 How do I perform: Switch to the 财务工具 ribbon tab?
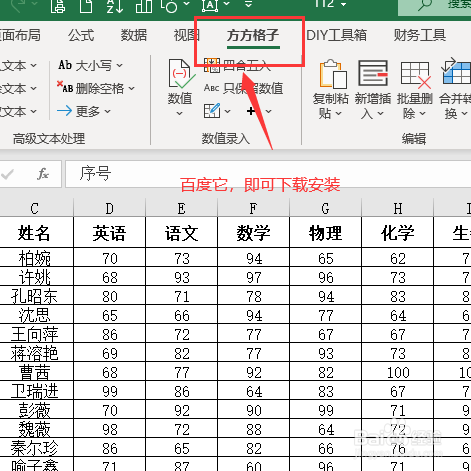coord(420,35)
